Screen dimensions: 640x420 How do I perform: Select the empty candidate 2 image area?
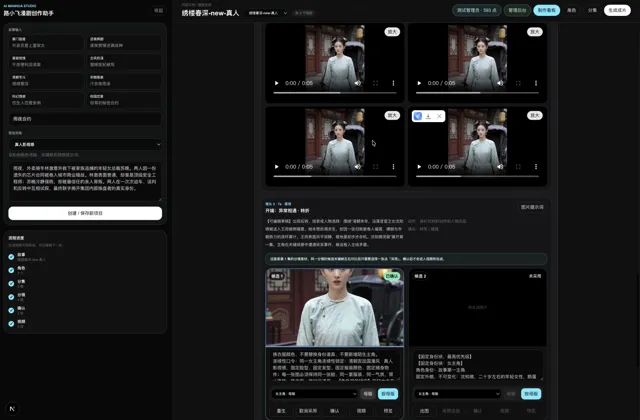[478, 307]
